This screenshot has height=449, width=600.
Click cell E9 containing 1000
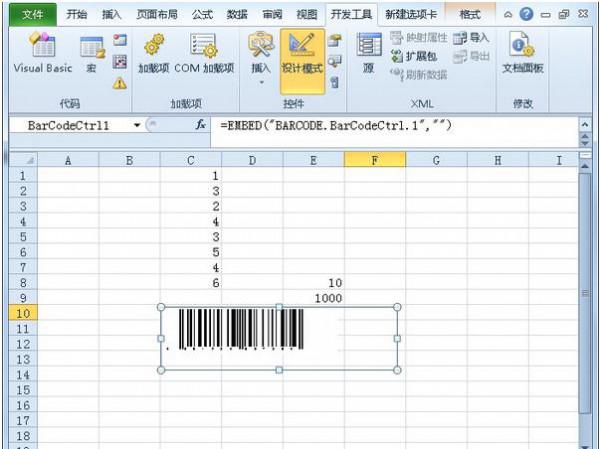313,298
